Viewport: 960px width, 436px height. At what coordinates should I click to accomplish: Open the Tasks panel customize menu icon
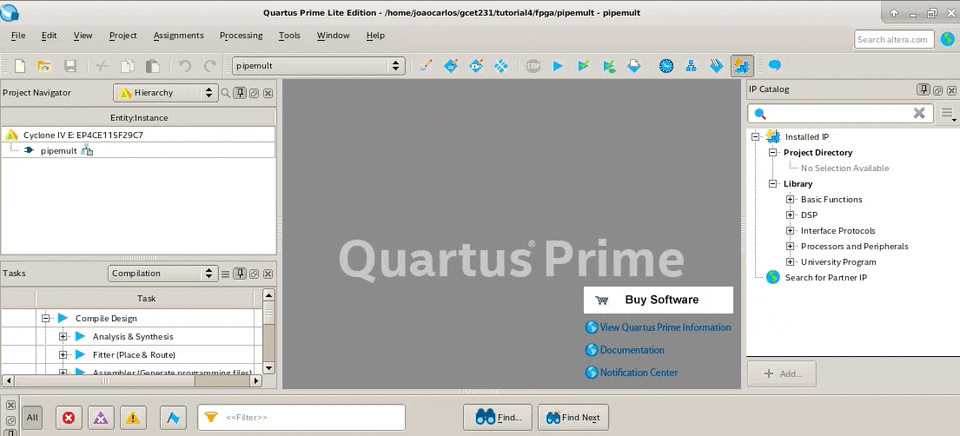(225, 274)
